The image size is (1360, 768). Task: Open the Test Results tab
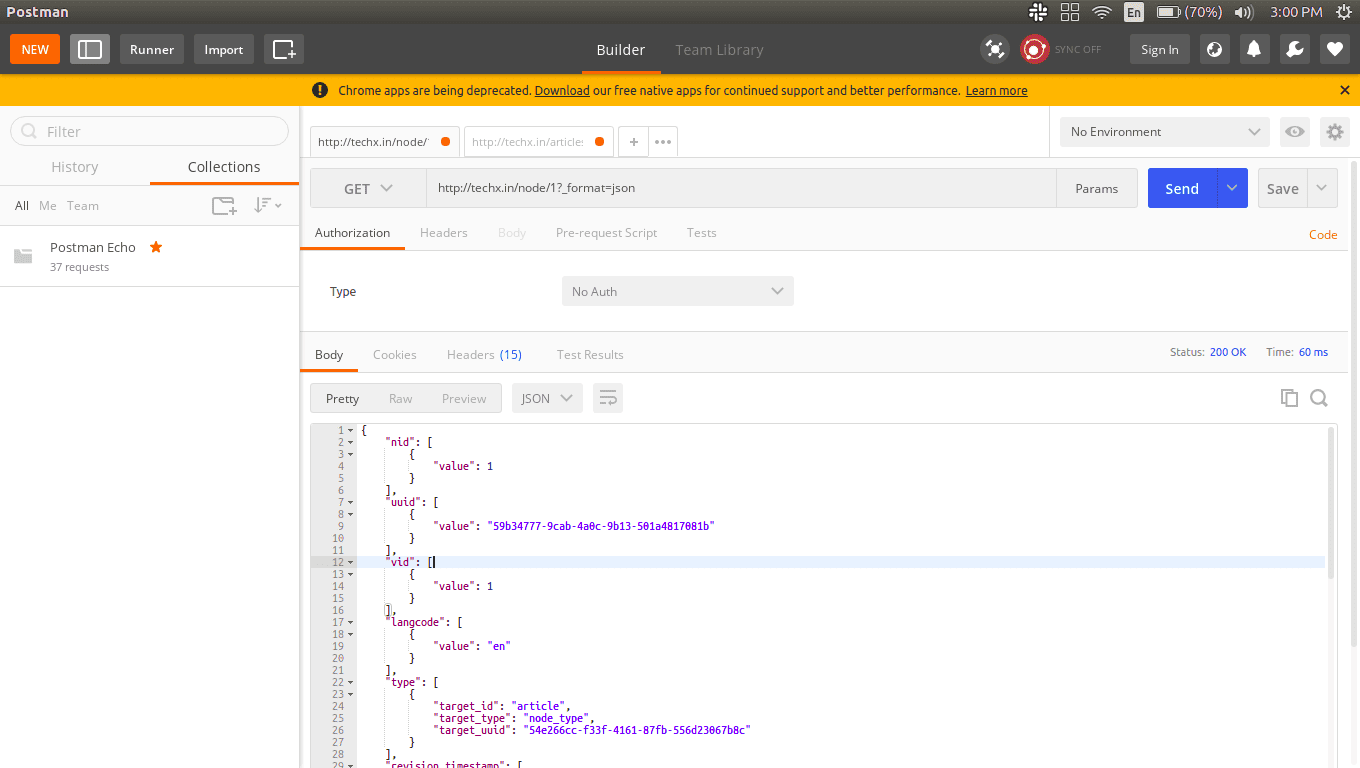tap(590, 354)
